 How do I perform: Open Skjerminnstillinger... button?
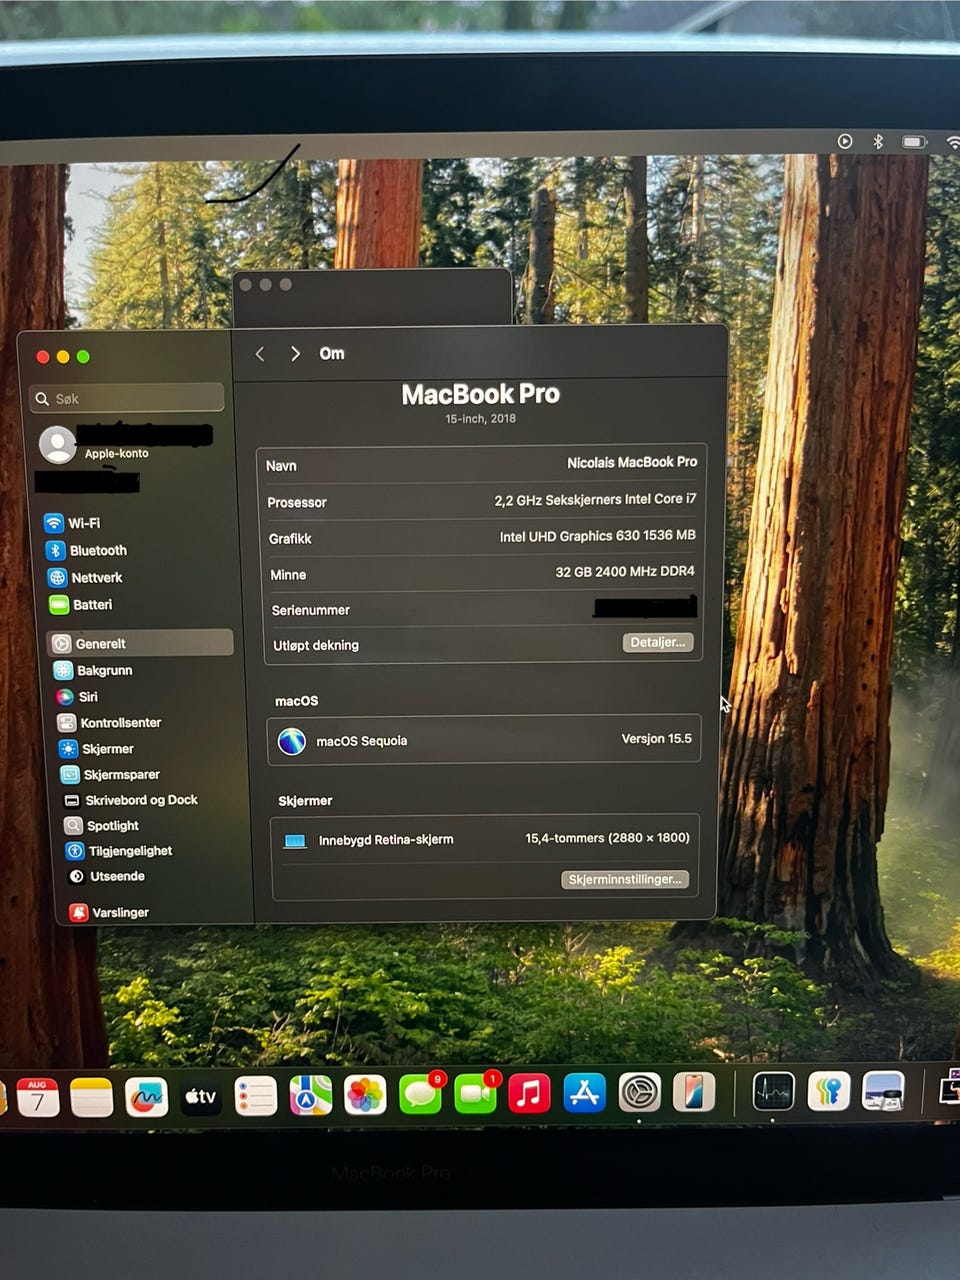point(625,879)
